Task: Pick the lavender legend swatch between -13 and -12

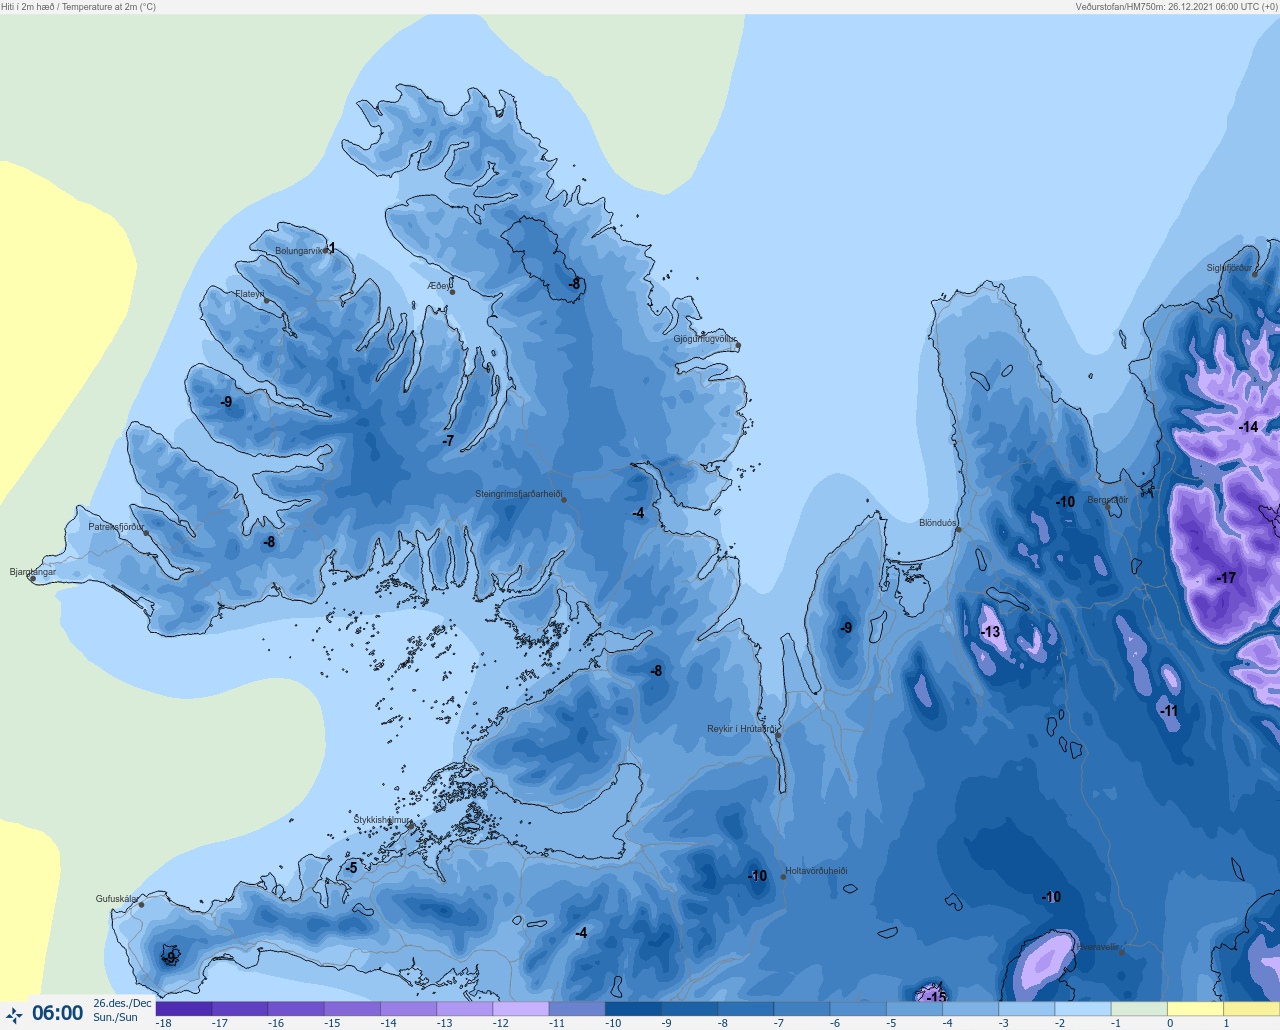Action: pos(465,1009)
